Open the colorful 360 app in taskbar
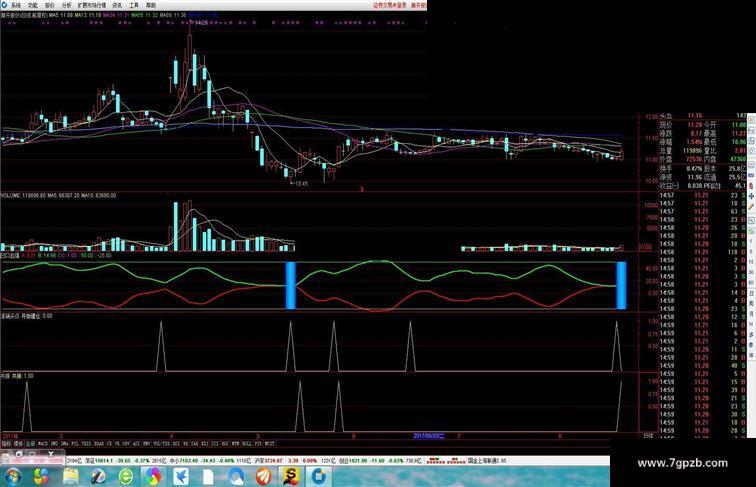The image size is (756, 487). coord(41,477)
